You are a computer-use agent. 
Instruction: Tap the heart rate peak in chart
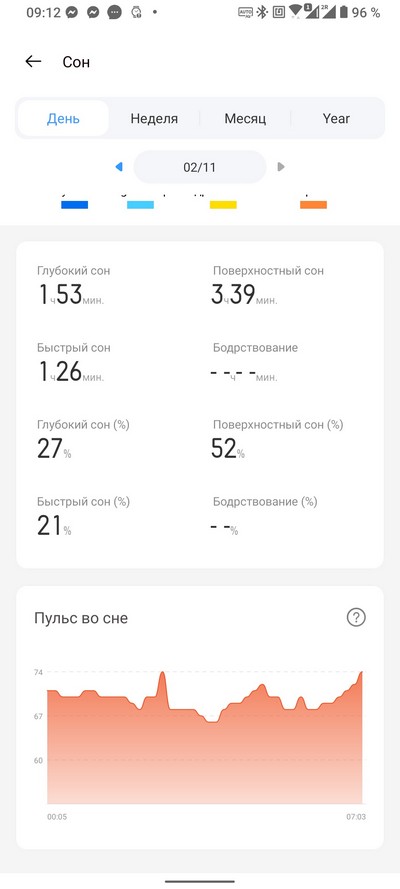coord(162,673)
